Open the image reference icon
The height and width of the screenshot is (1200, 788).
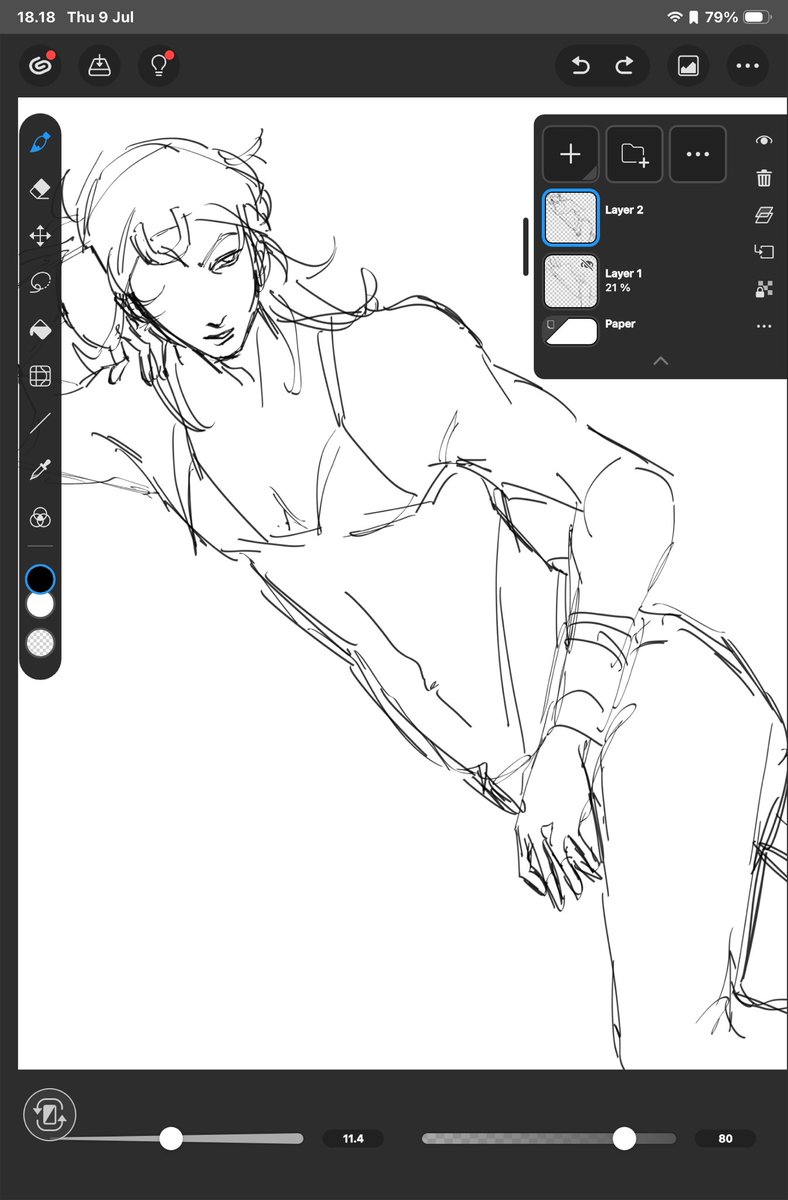click(688, 66)
